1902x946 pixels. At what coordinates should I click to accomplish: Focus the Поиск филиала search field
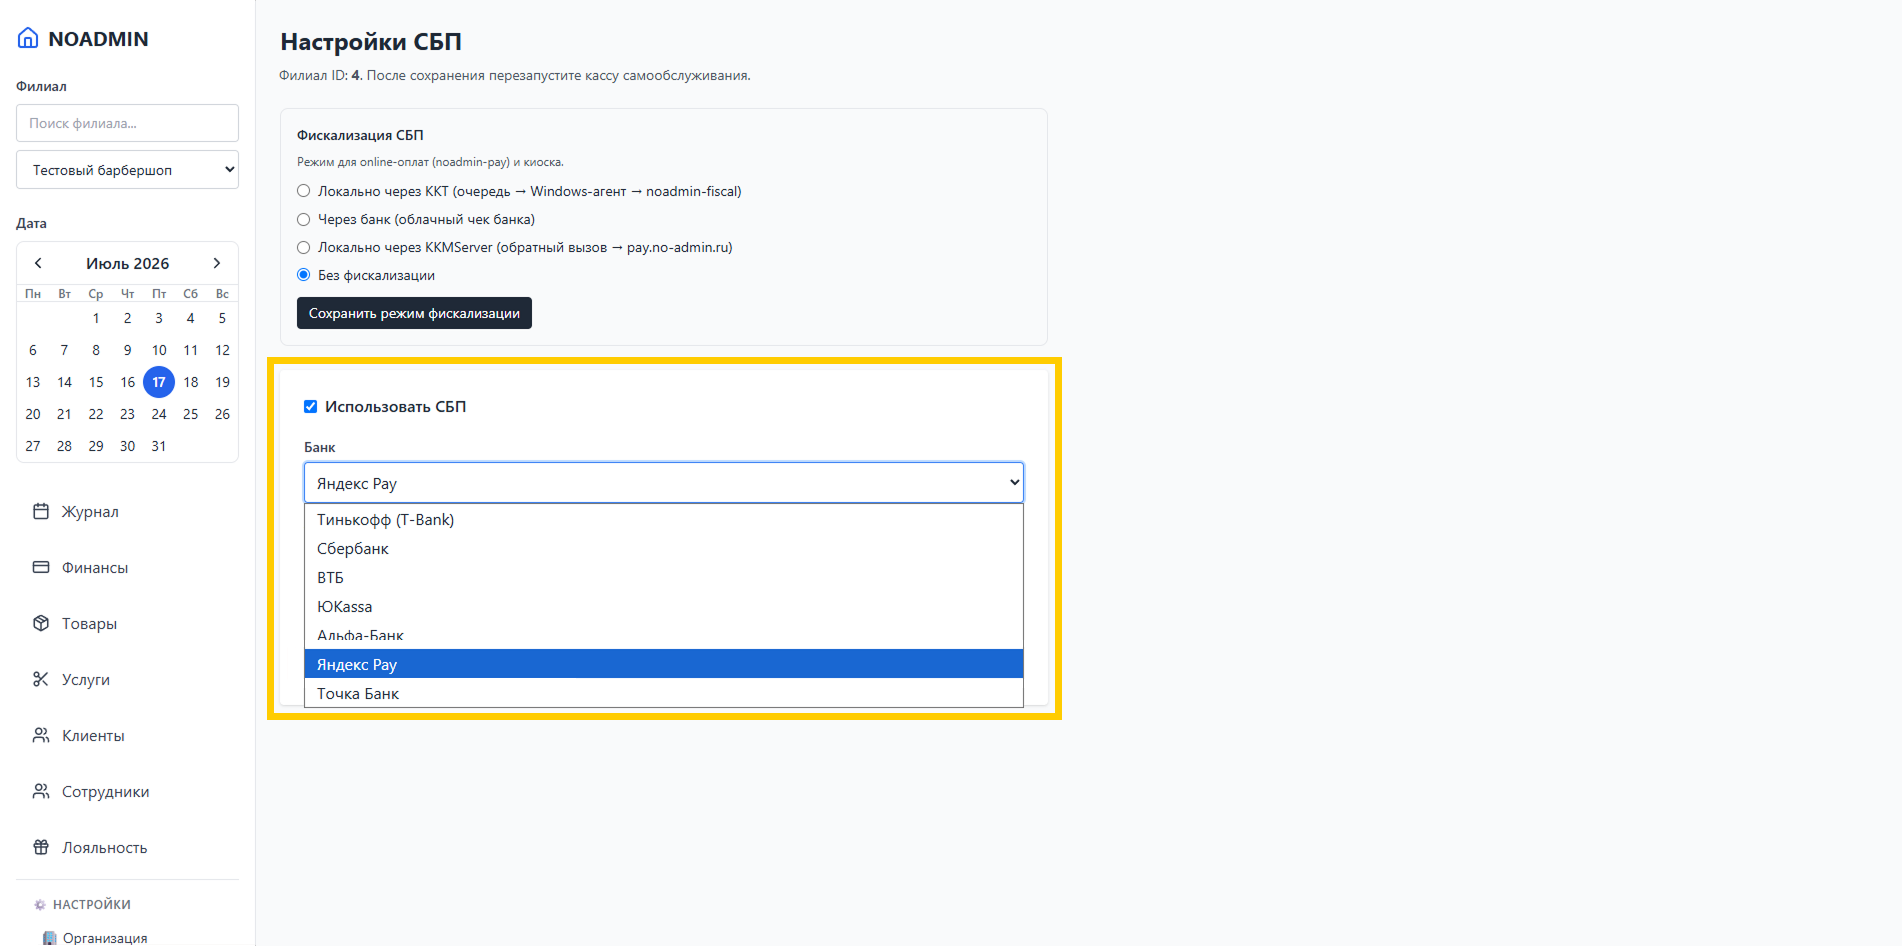(x=127, y=123)
